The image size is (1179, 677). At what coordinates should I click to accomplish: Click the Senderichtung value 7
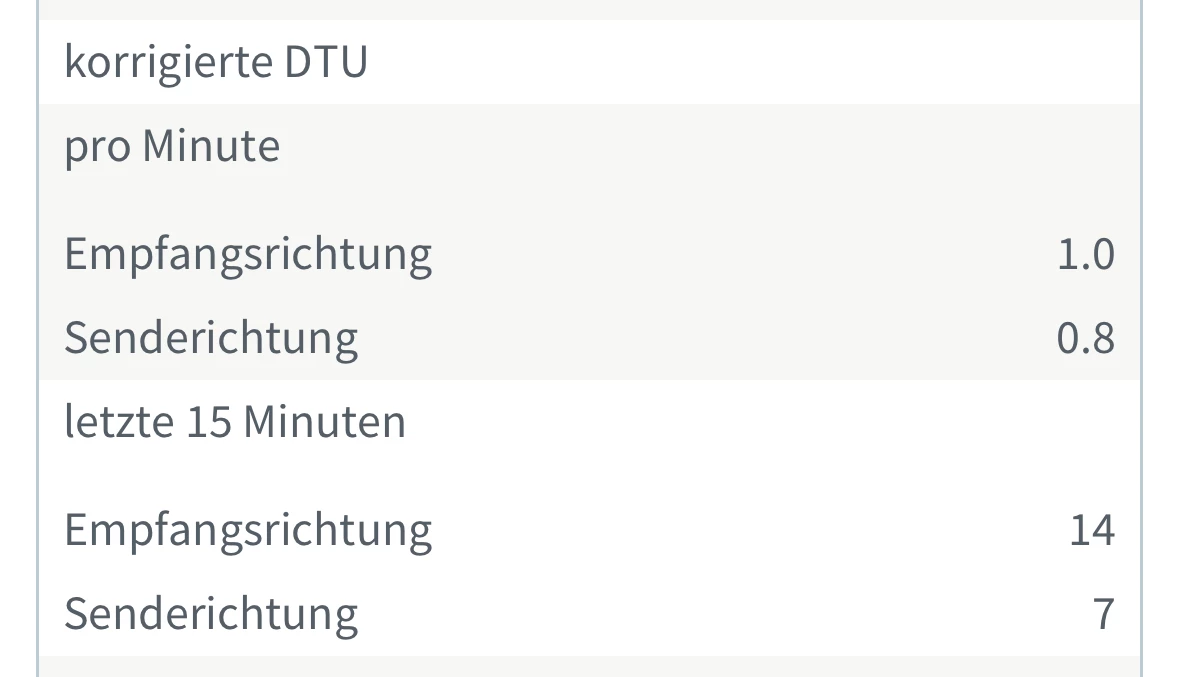pos(1103,614)
